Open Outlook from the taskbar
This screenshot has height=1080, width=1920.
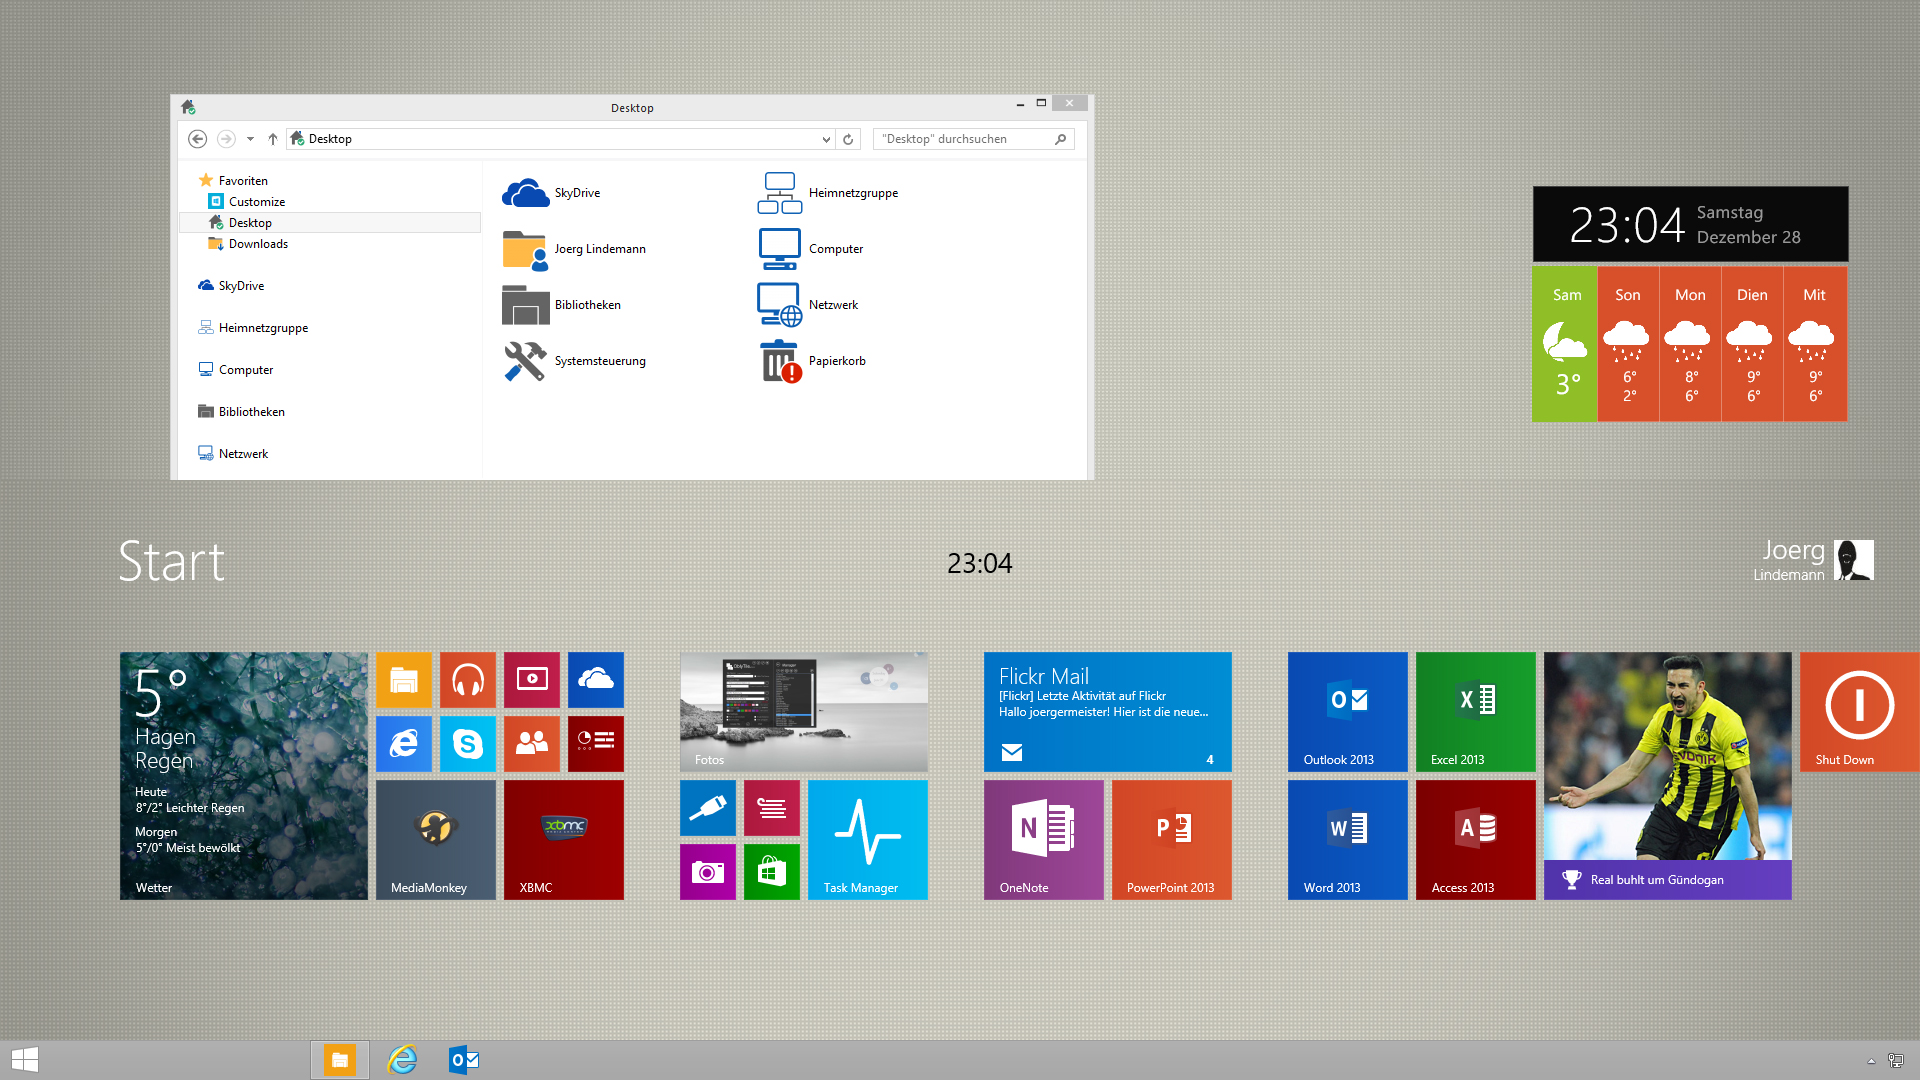coord(464,1060)
